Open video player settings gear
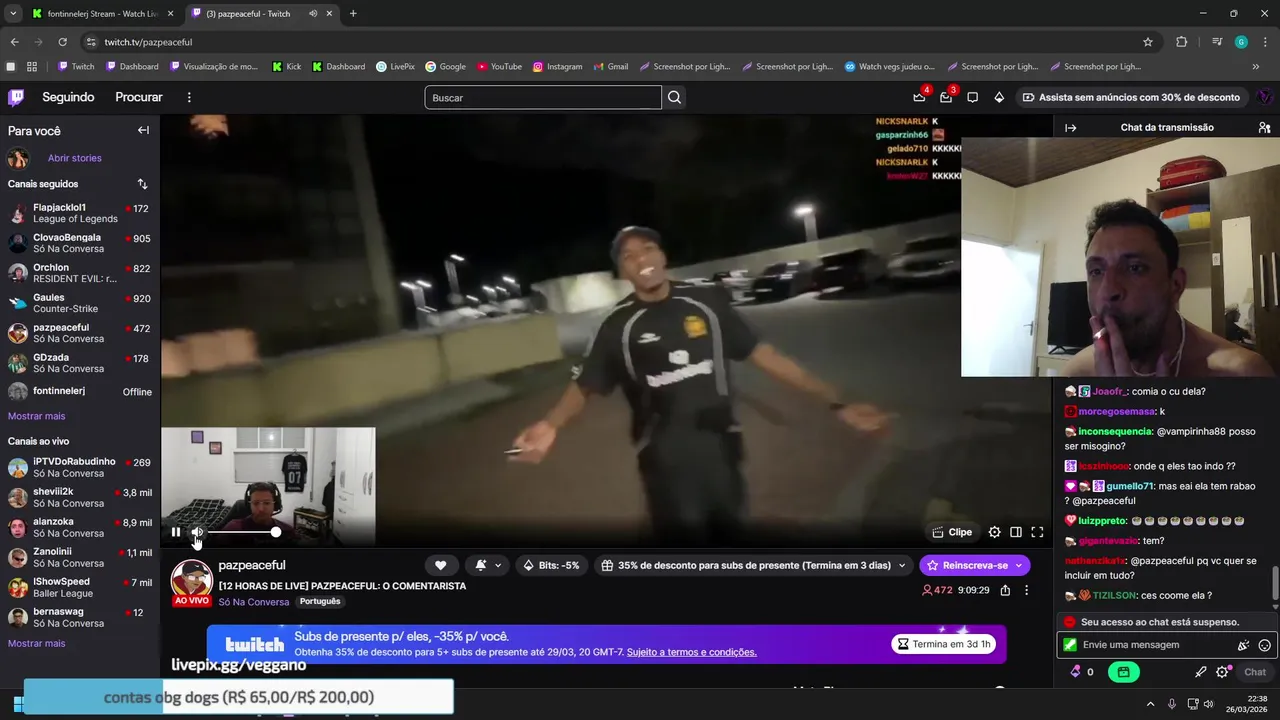Screen dimensions: 1280x720 tap(994, 532)
